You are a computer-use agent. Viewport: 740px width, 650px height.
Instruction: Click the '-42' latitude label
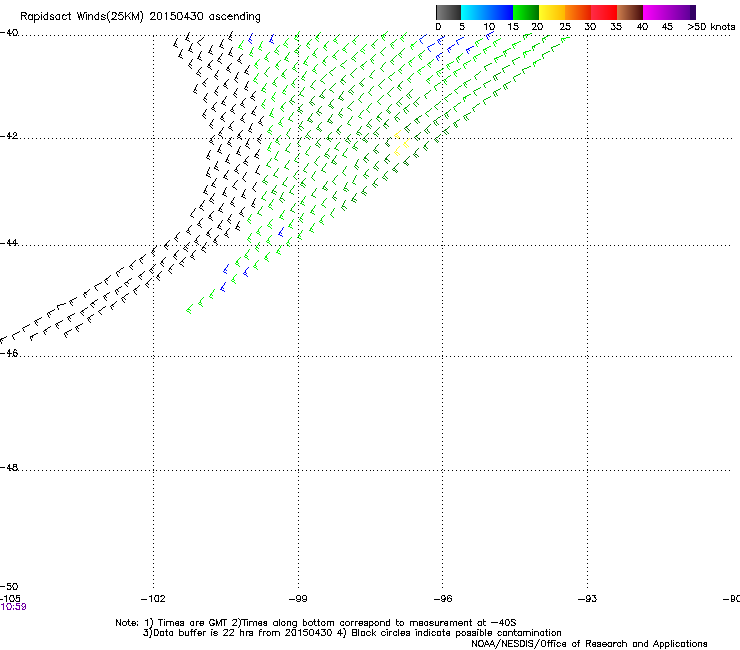(9, 136)
